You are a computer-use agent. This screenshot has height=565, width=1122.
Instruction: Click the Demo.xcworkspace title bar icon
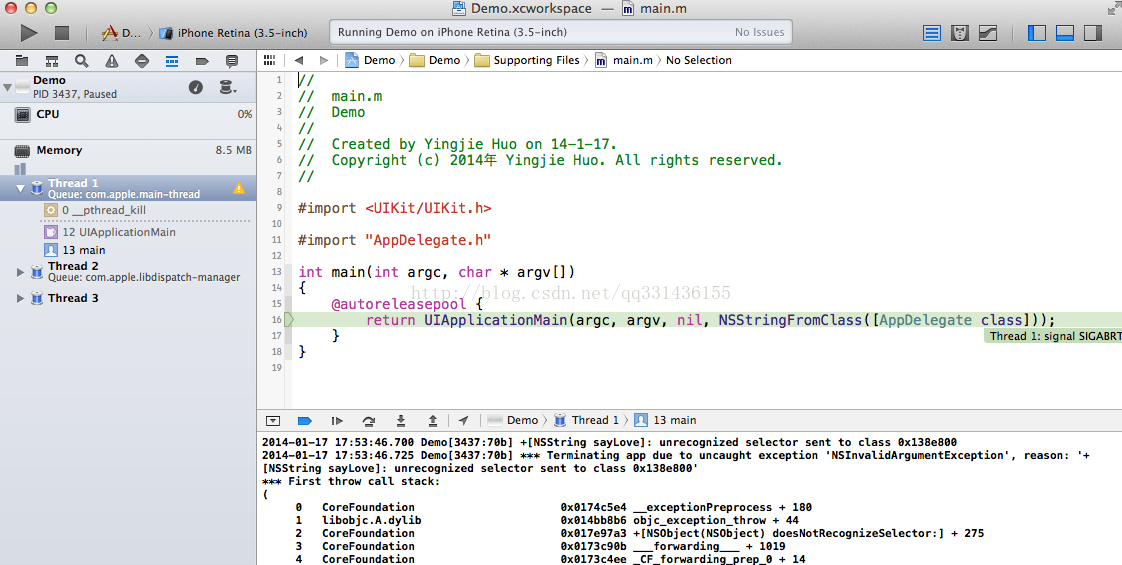[459, 9]
